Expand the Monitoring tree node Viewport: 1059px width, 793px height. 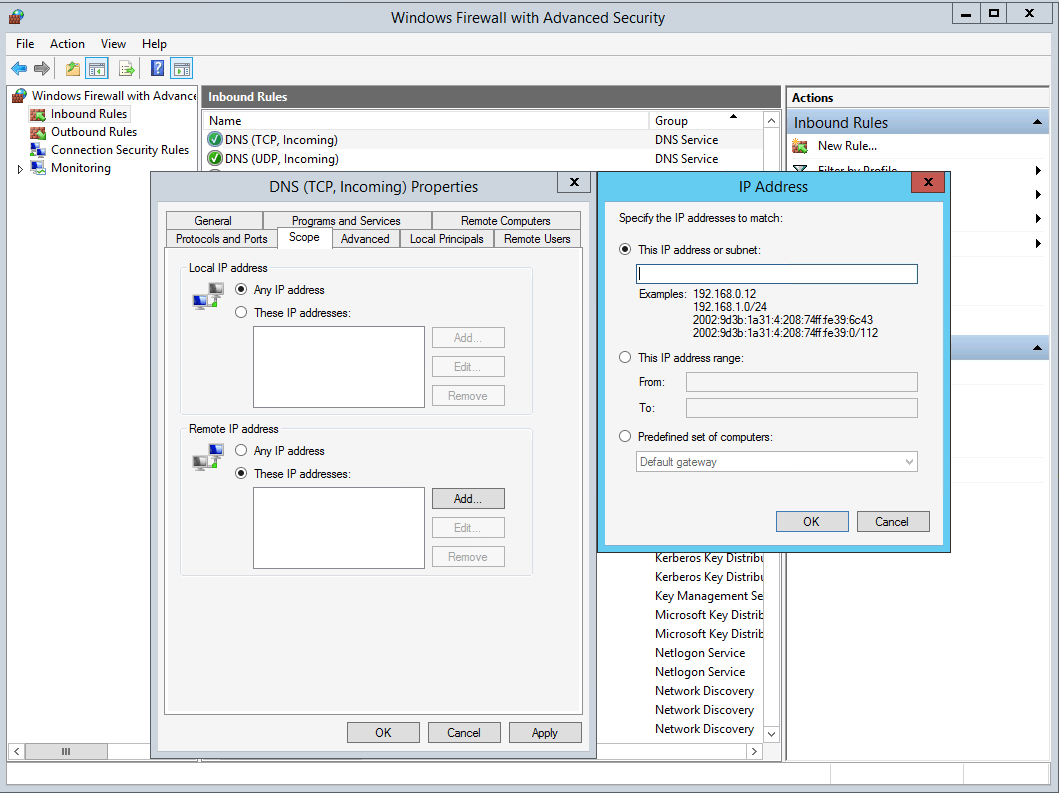(x=20, y=169)
